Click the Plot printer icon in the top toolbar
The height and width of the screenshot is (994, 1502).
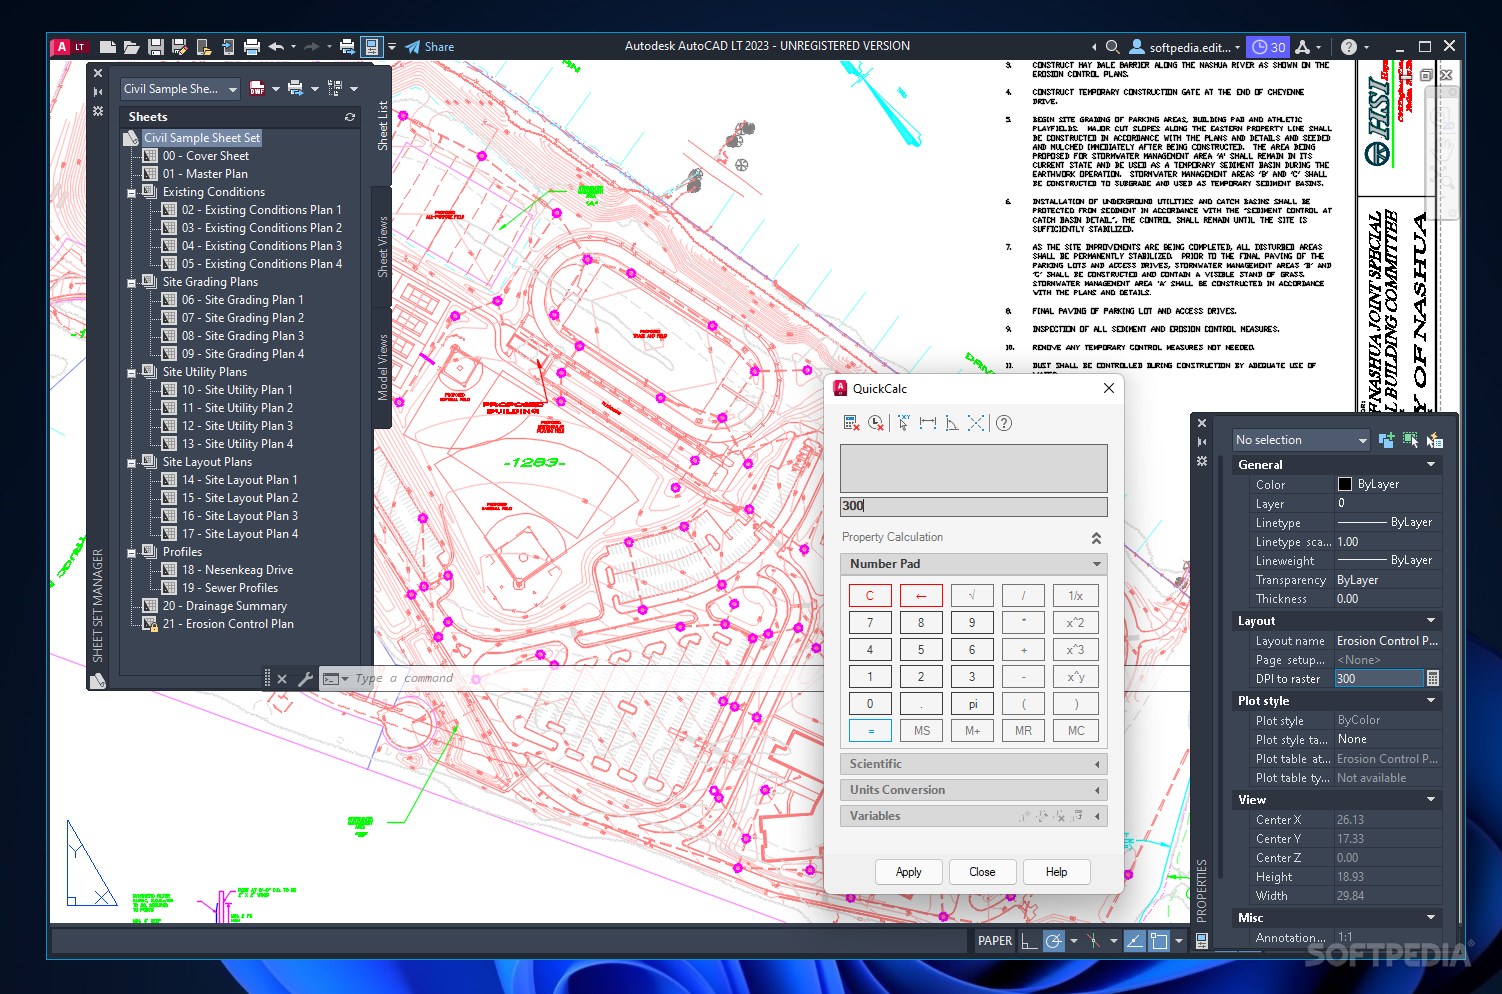click(x=252, y=46)
